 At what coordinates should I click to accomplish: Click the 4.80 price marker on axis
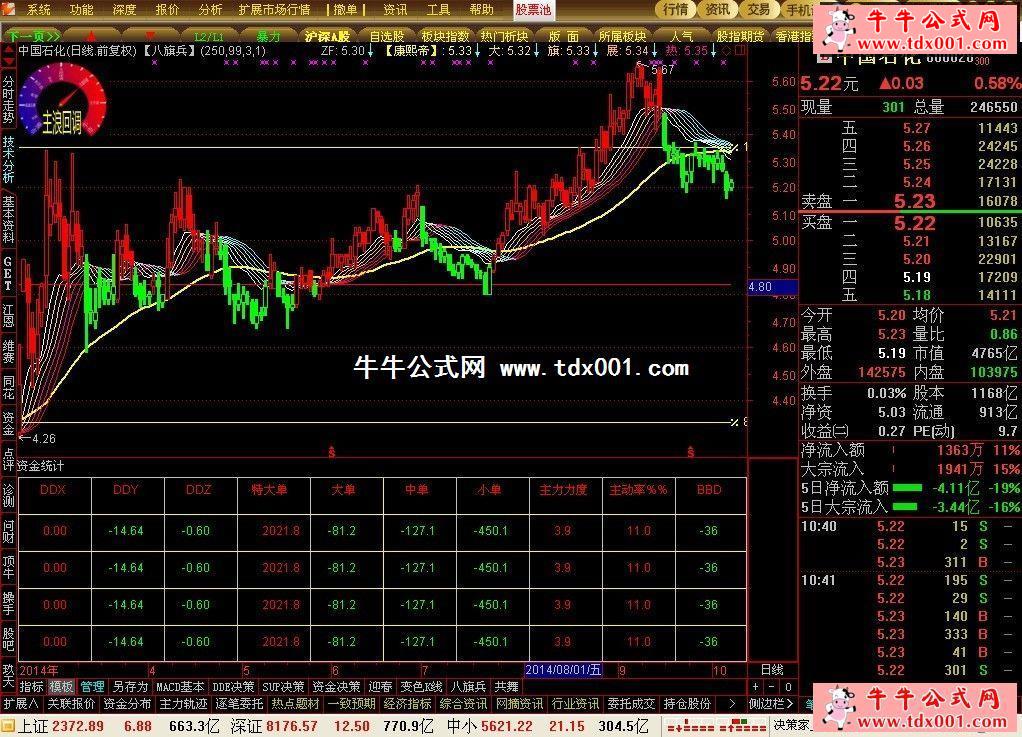click(760, 287)
